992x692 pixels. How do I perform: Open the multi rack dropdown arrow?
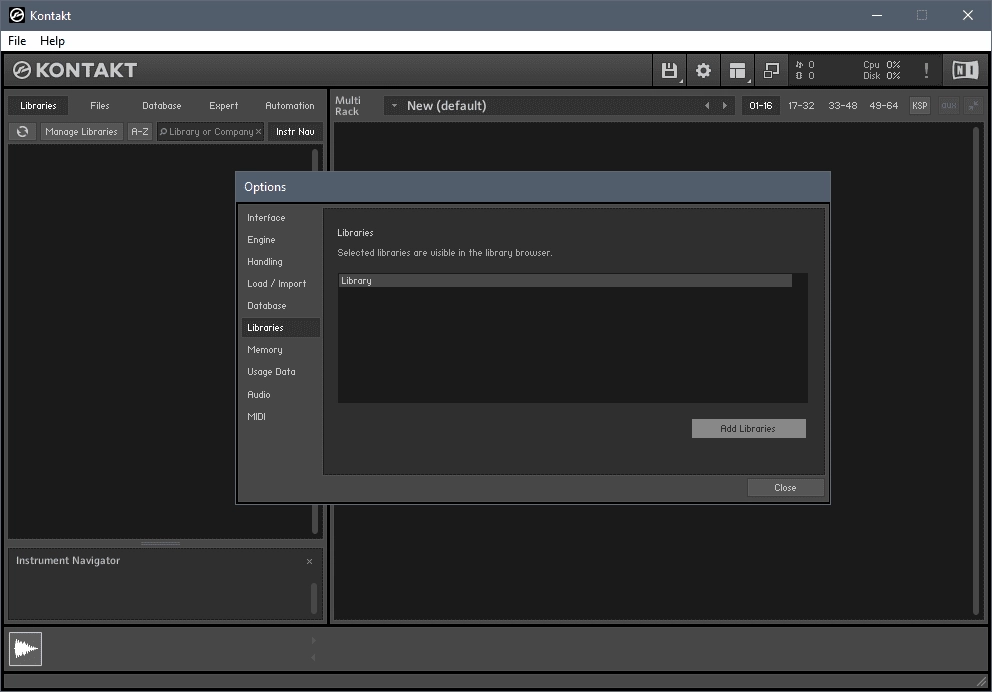(394, 106)
